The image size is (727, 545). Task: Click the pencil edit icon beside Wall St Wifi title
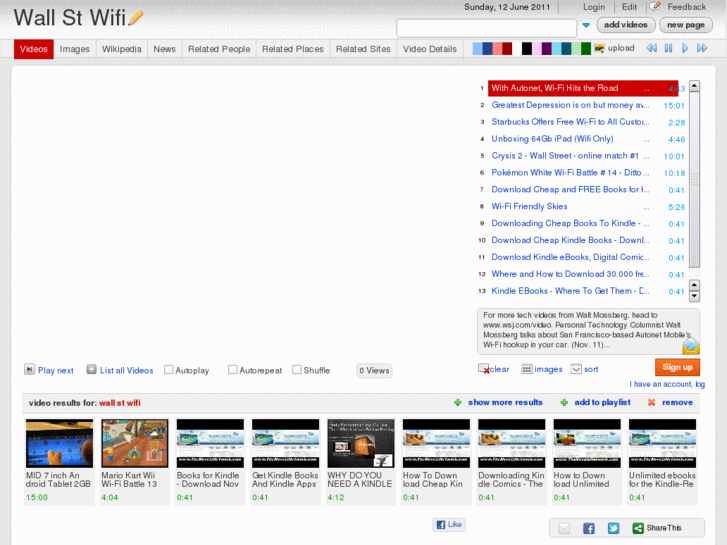click(135, 18)
